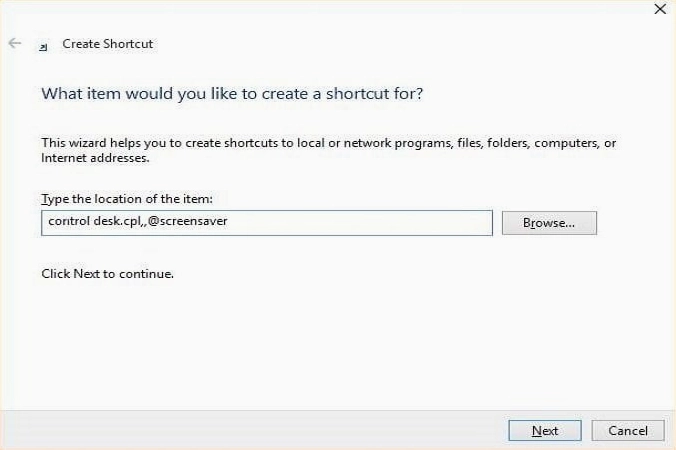Click blank dialog space below 'Click Next to continue'
The image size is (676, 450).
[x=300, y=340]
